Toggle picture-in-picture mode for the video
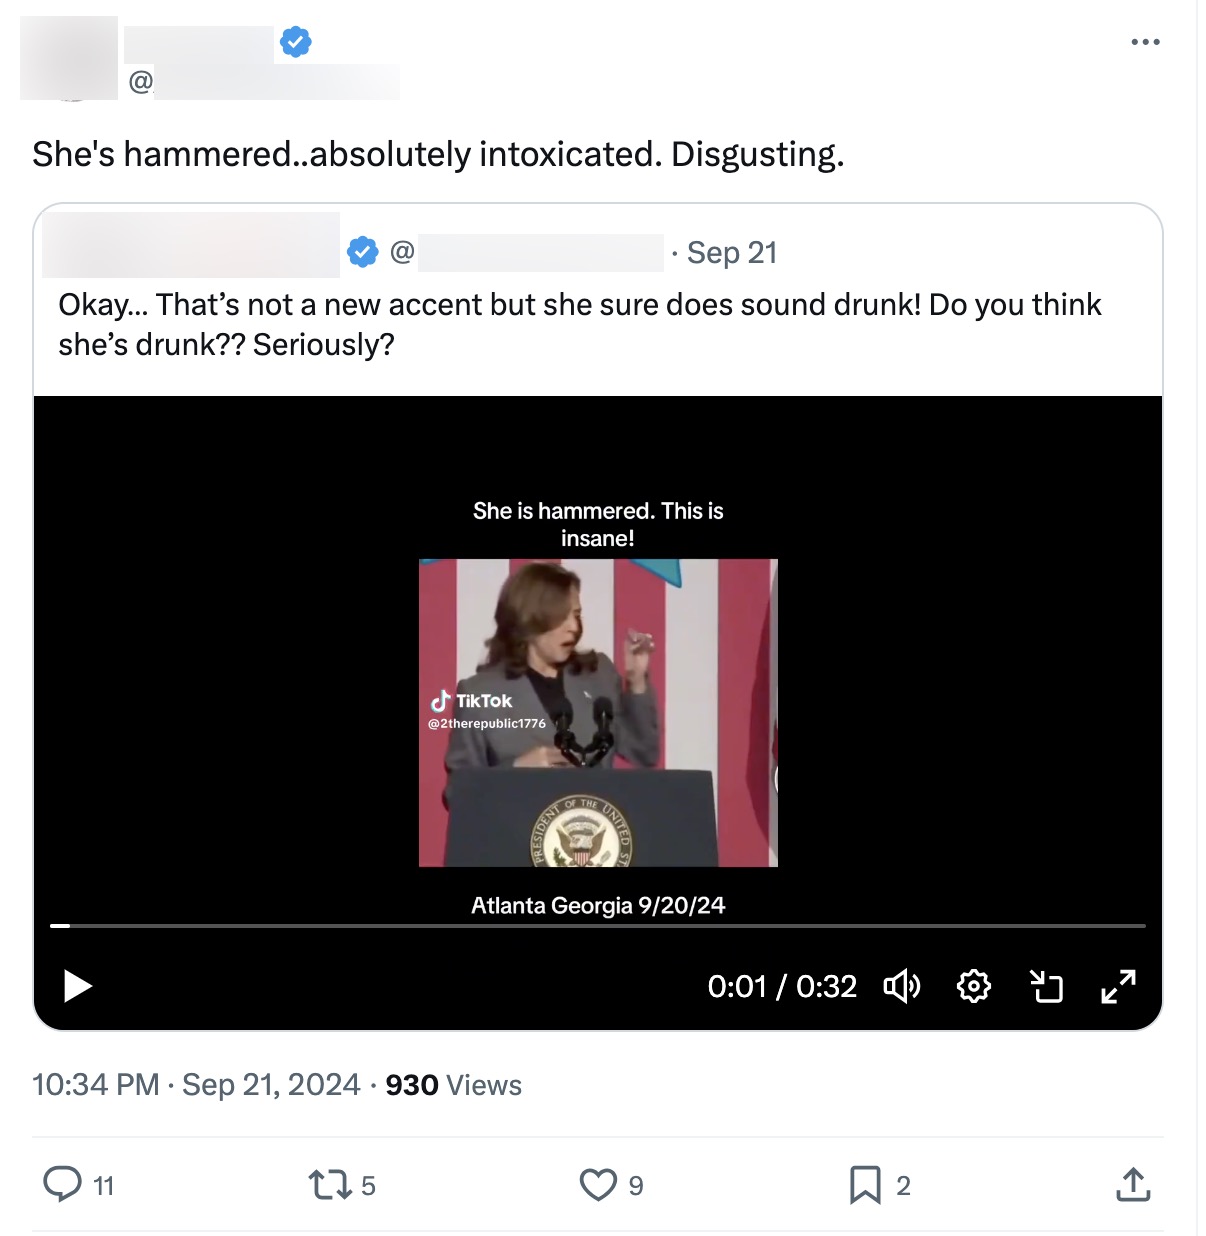Image resolution: width=1206 pixels, height=1236 pixels. [1046, 986]
